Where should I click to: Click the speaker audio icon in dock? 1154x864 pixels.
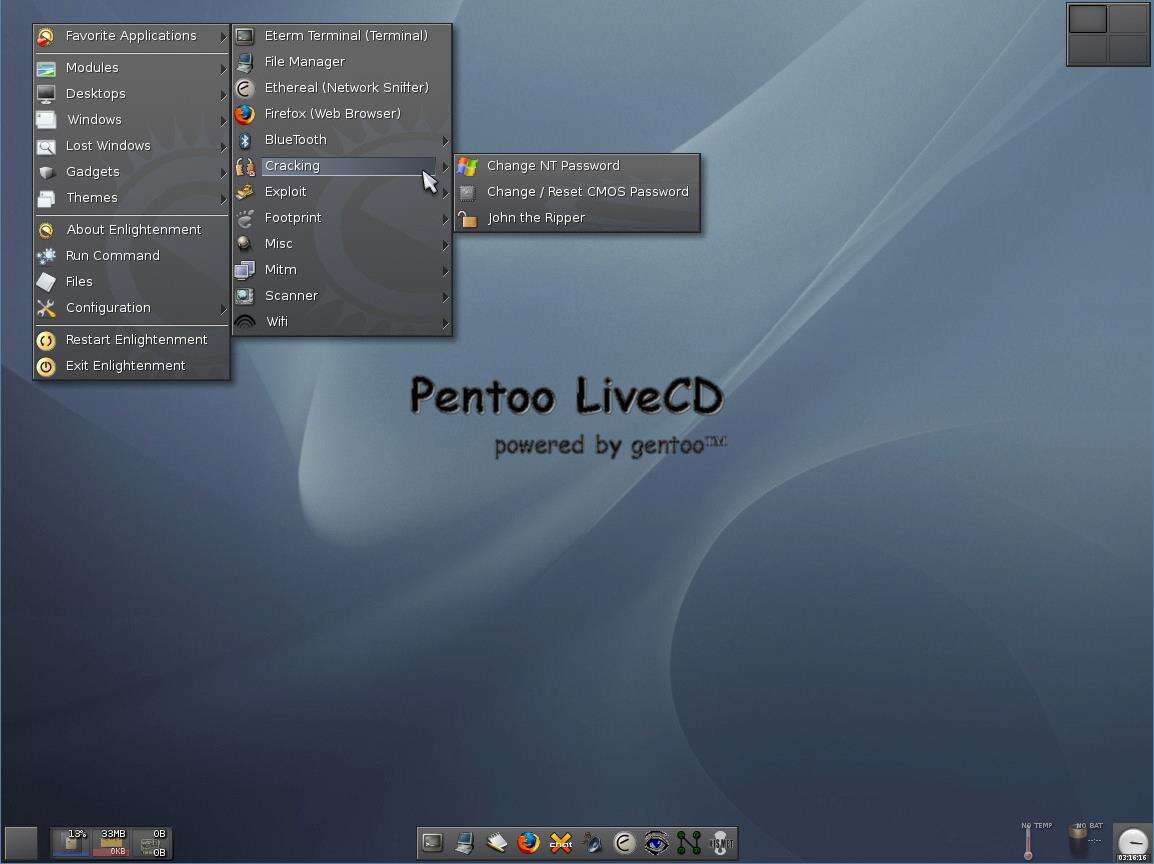click(592, 843)
